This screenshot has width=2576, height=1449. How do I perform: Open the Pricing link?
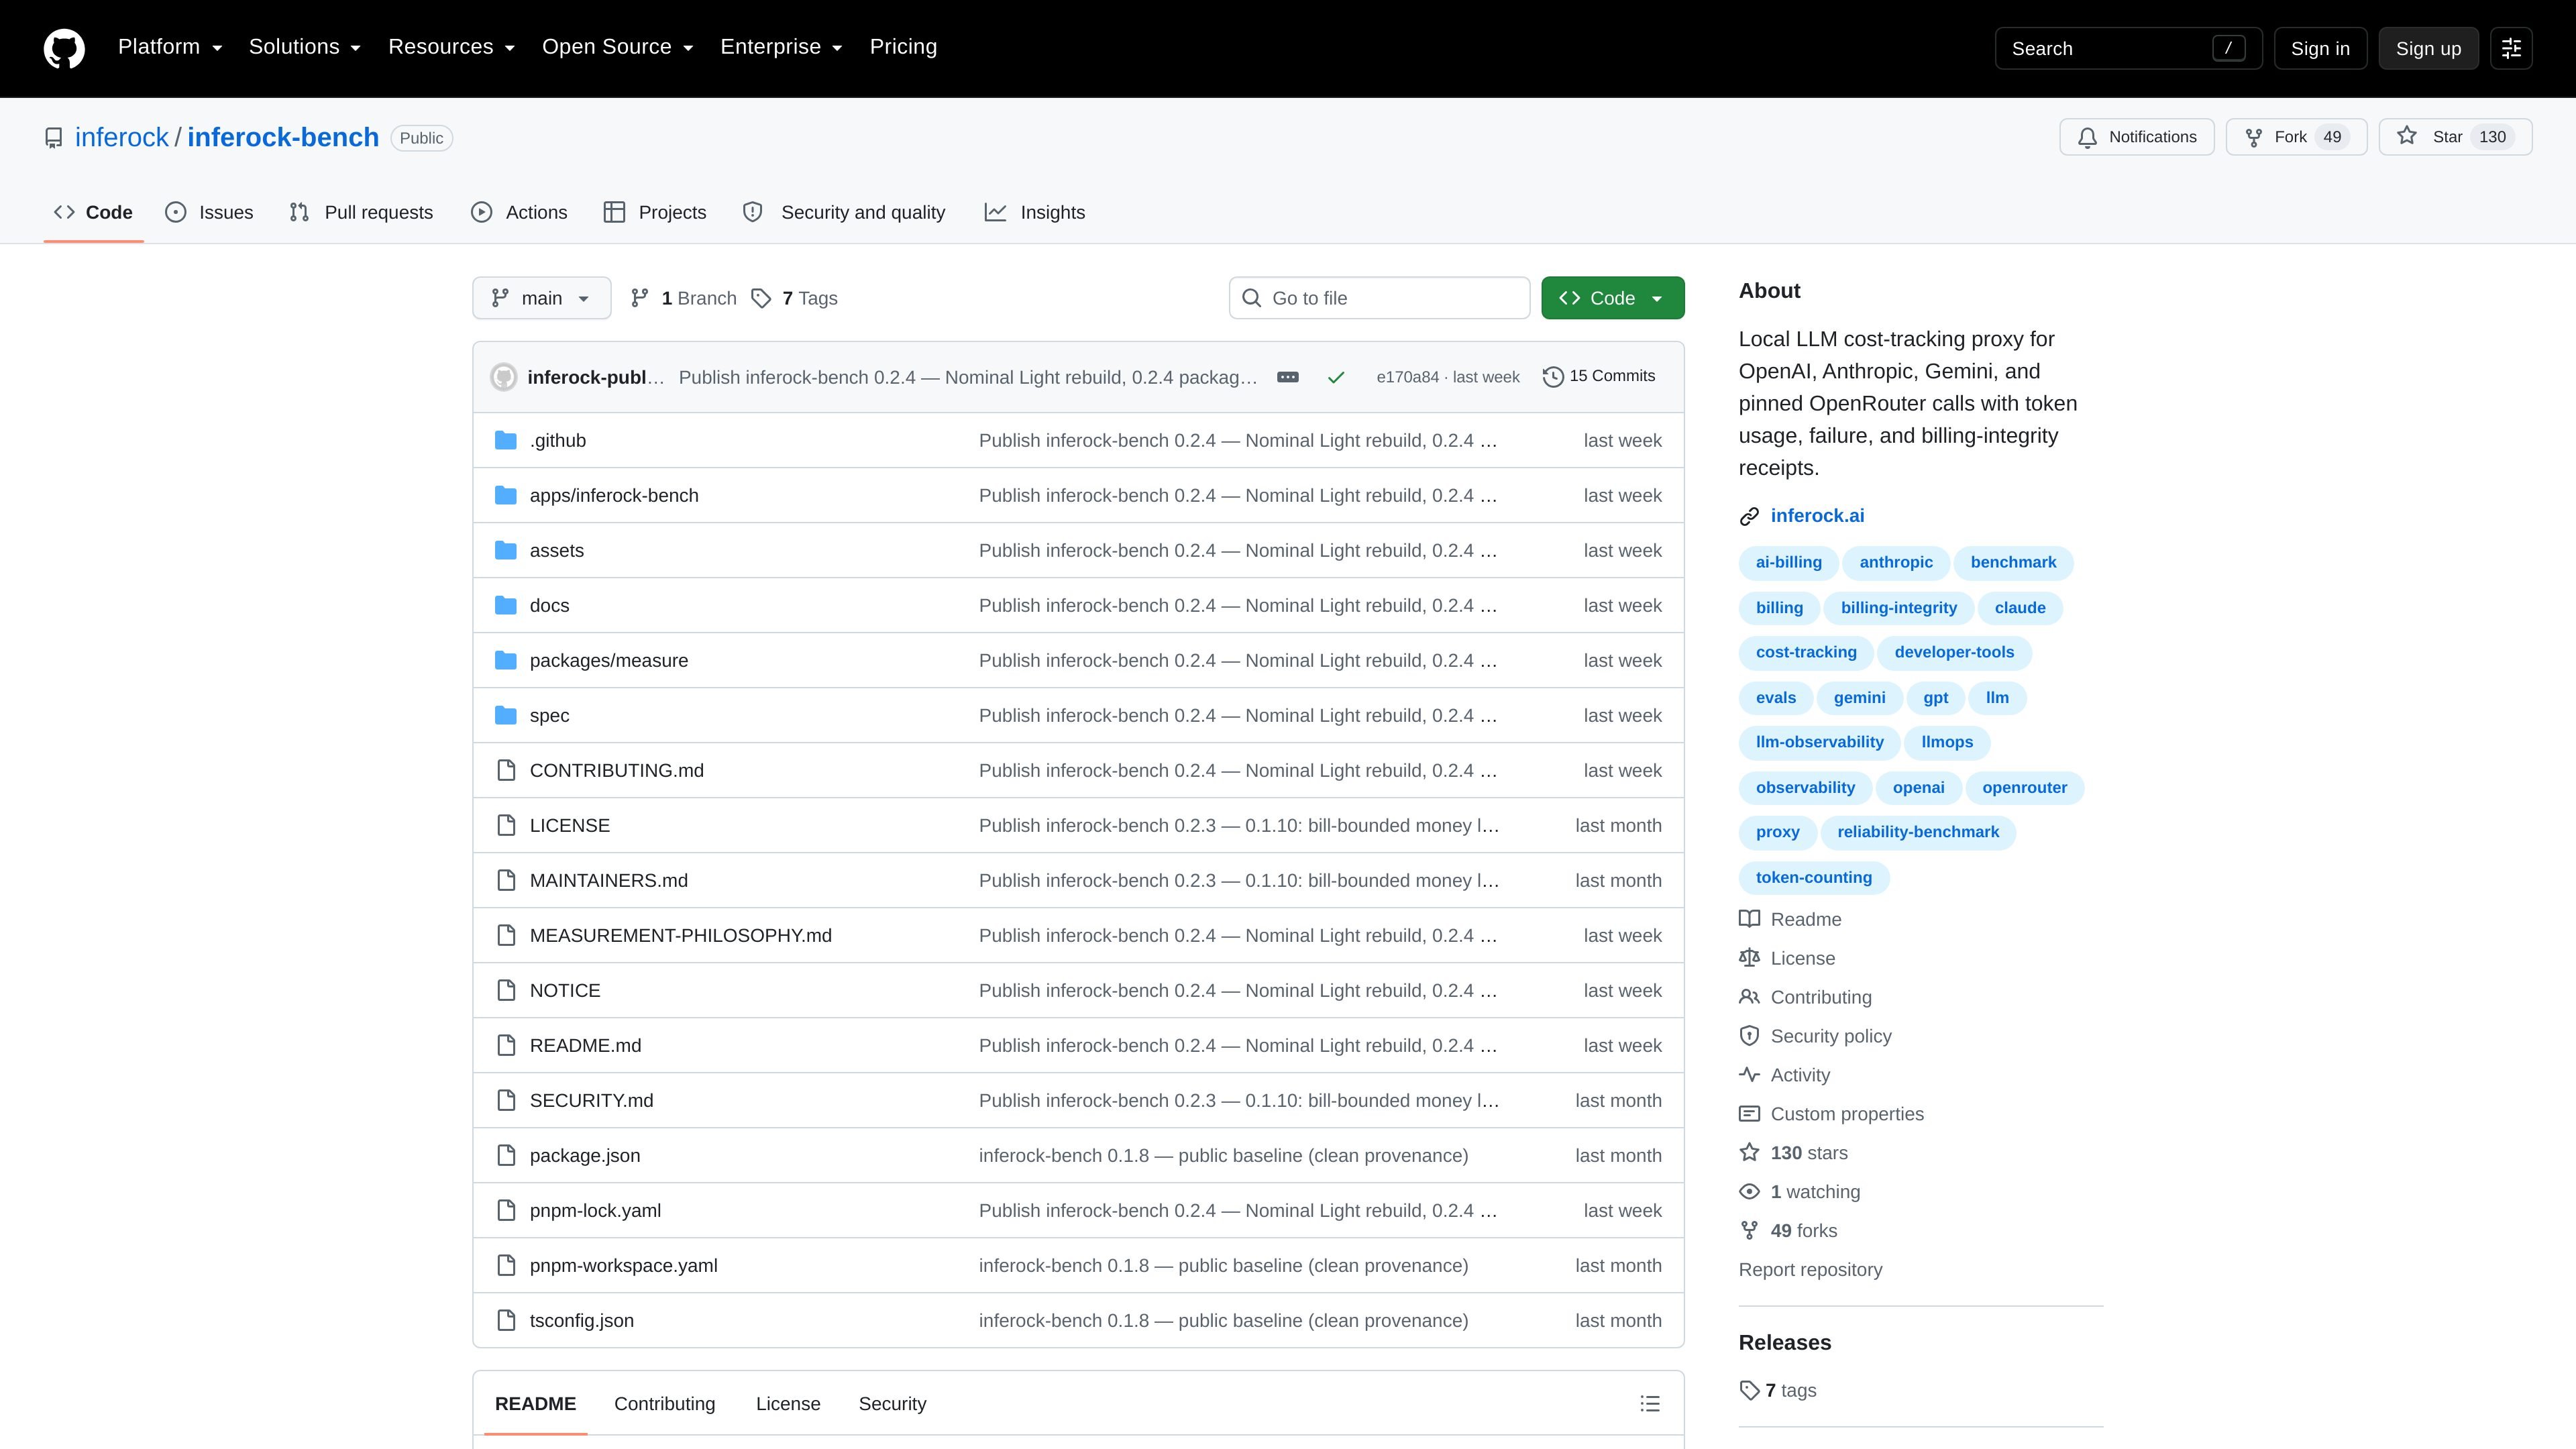[x=903, y=47]
